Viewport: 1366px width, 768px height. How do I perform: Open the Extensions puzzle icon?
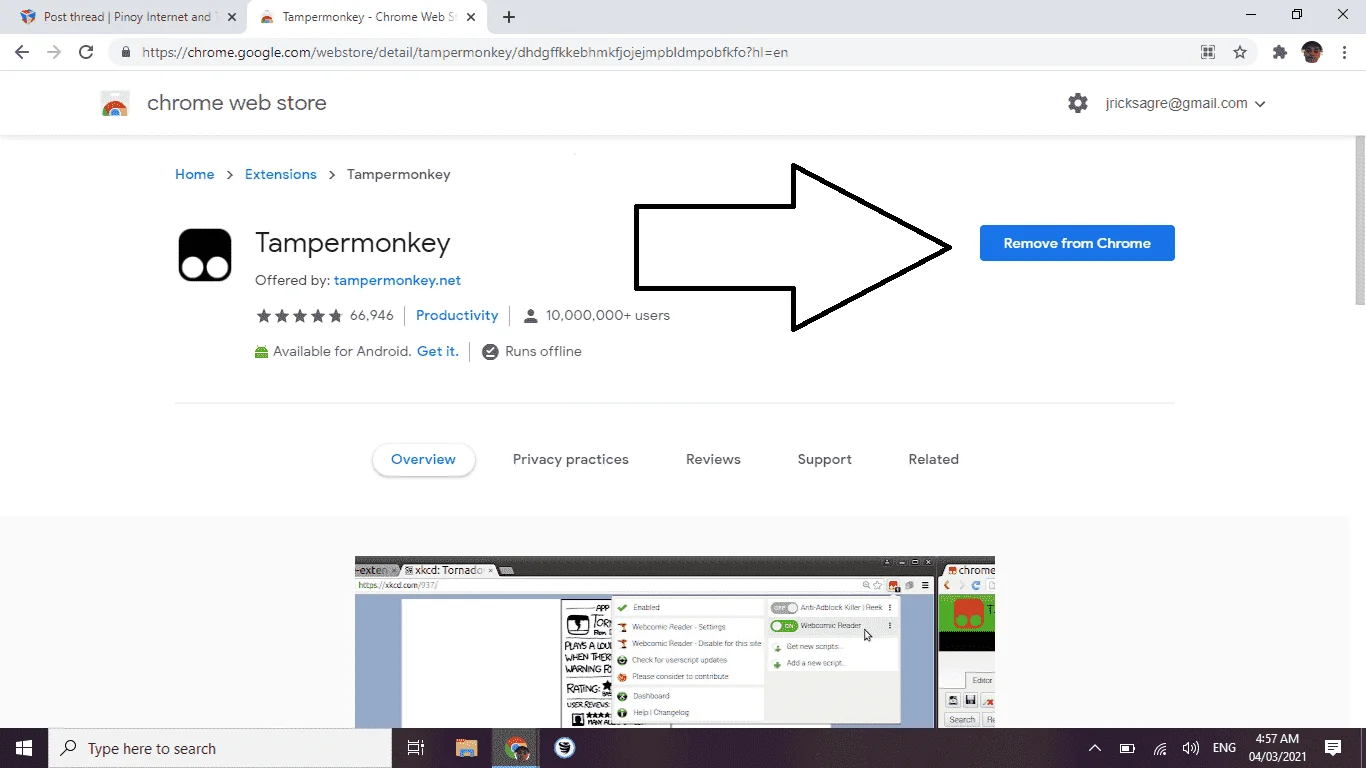tap(1280, 52)
